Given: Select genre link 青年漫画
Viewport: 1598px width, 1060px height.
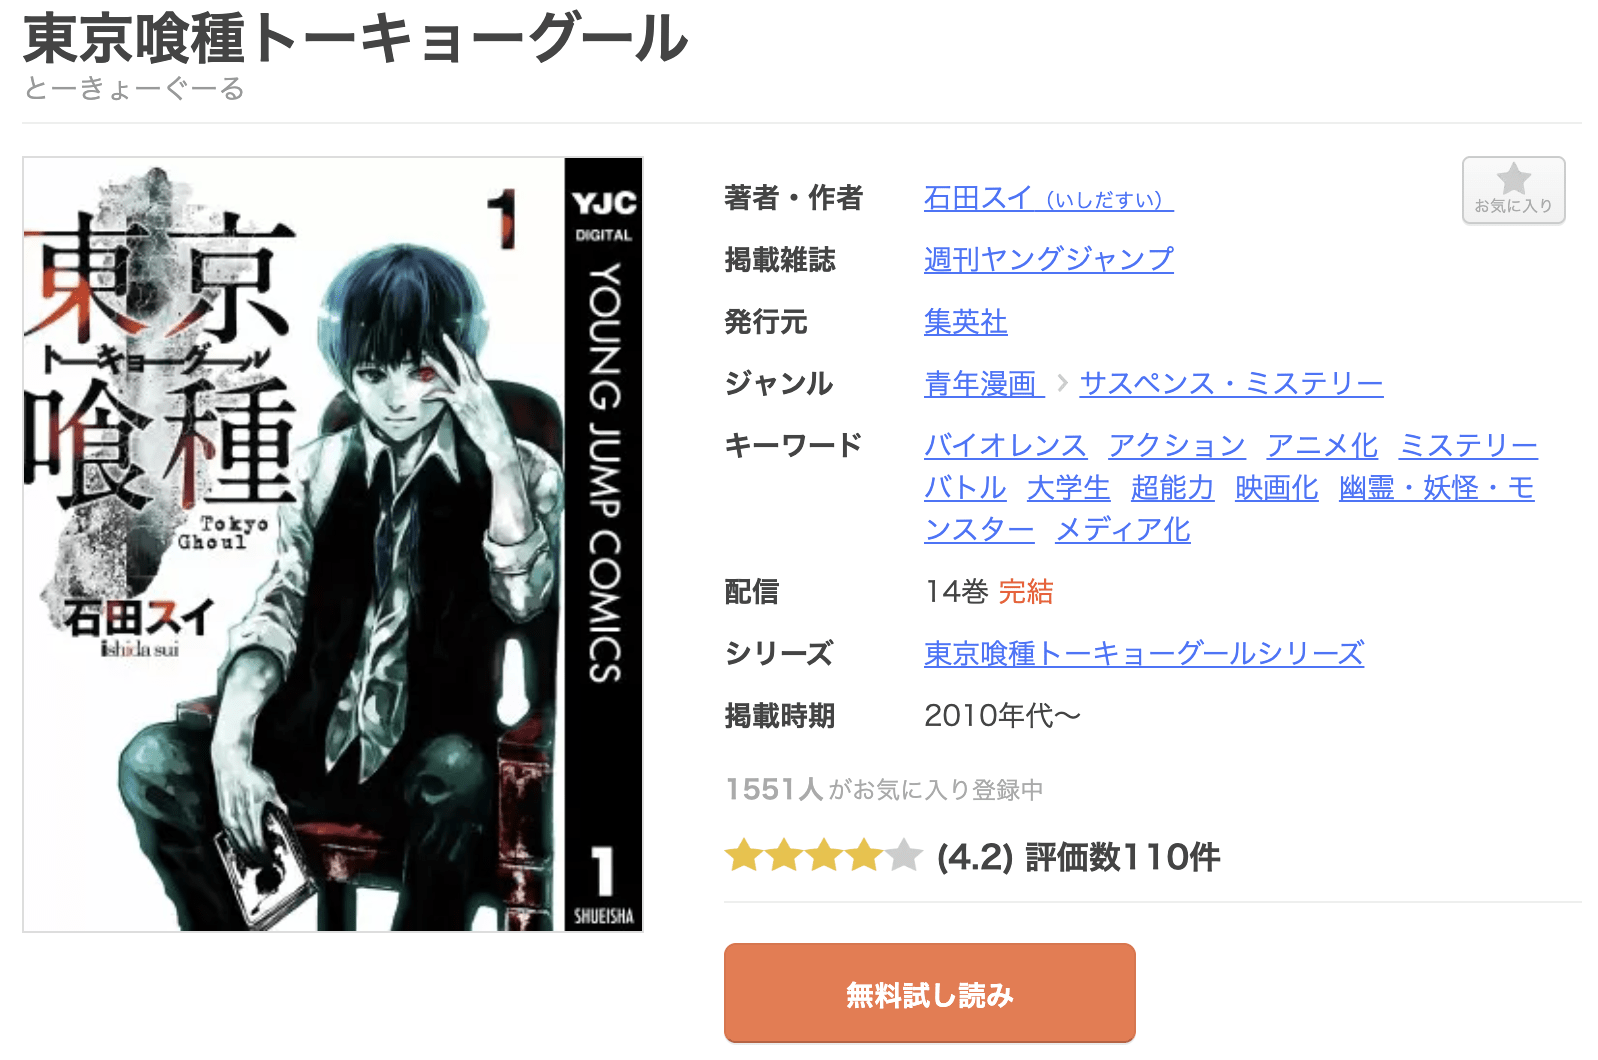Looking at the screenshot, I should (984, 383).
